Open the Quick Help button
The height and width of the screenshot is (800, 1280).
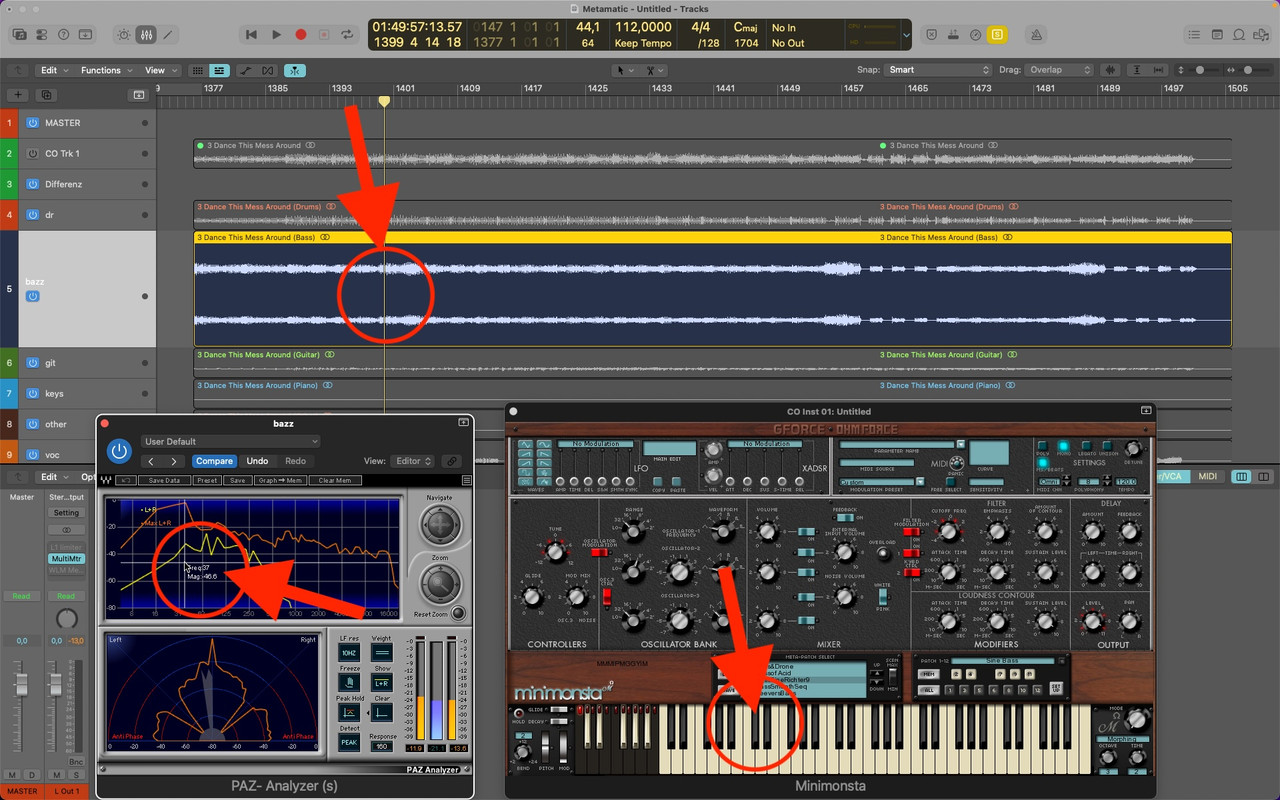point(63,34)
